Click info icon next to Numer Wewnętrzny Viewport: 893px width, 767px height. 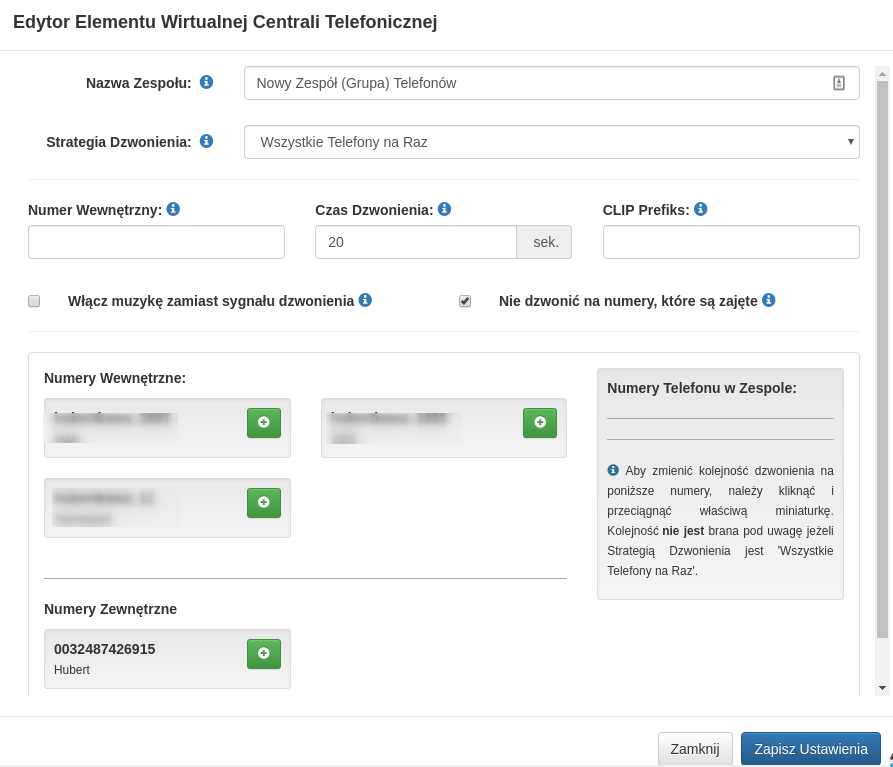click(x=173, y=209)
